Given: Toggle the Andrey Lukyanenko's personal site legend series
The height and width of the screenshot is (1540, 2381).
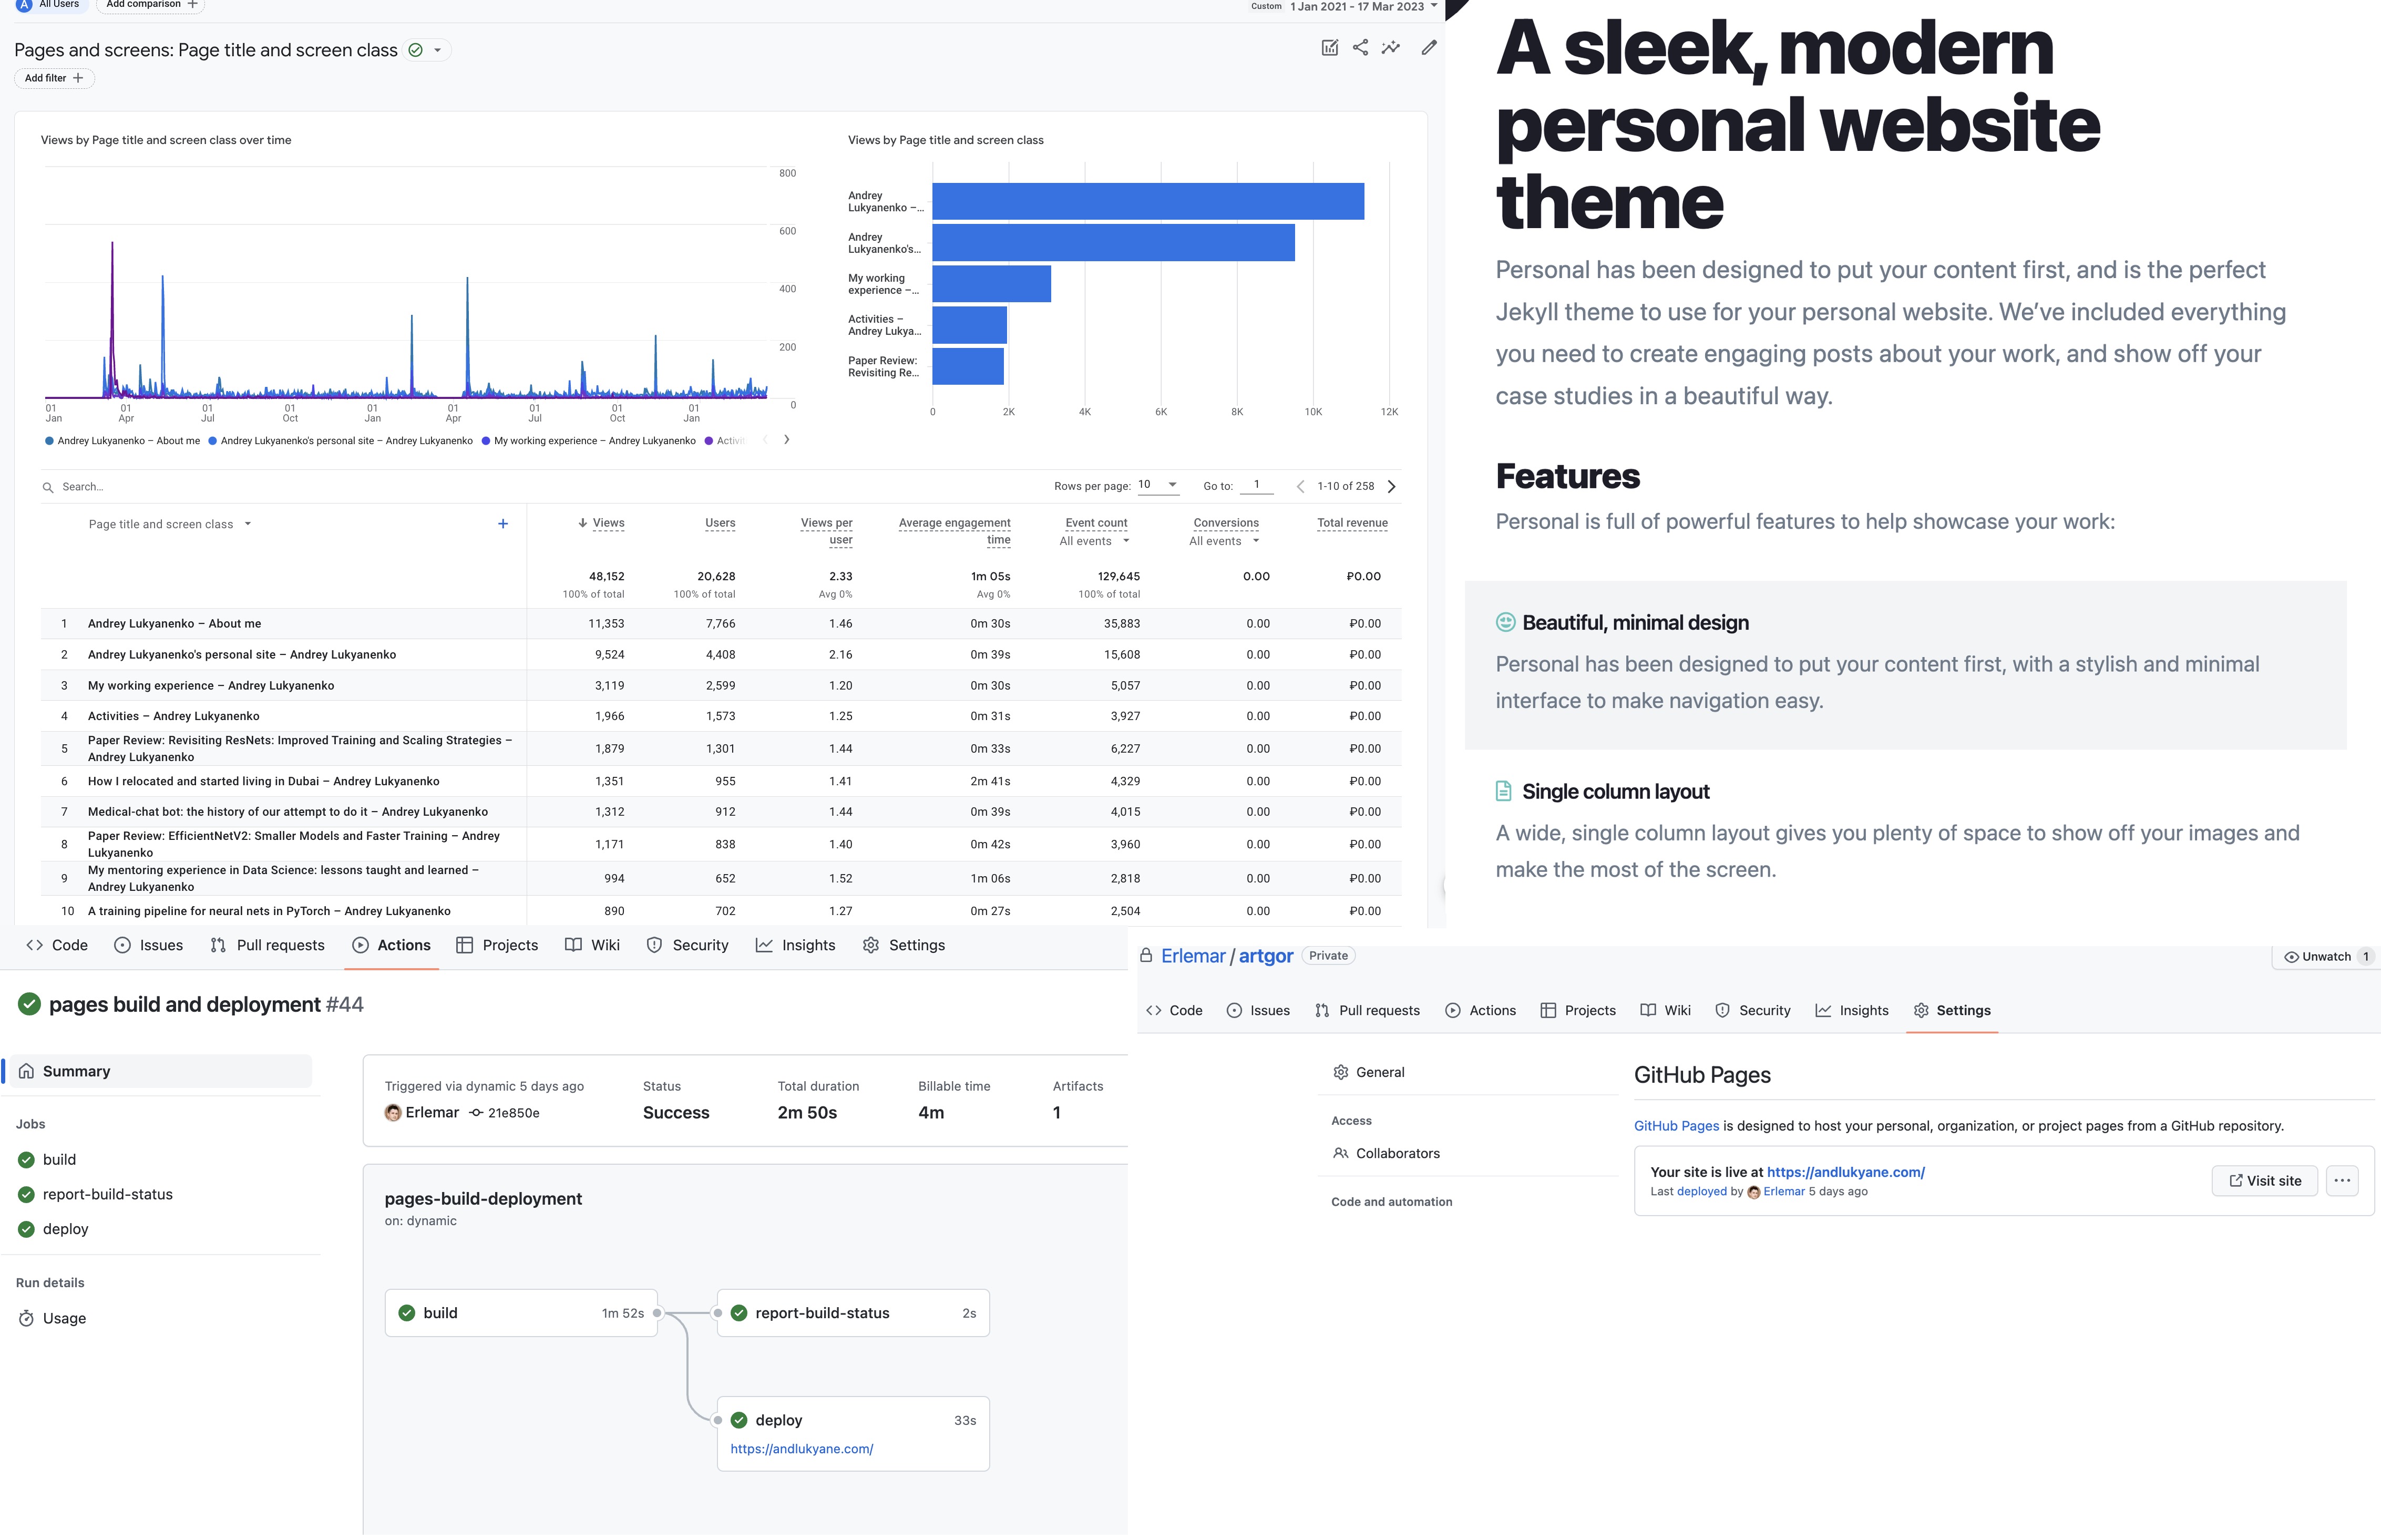Looking at the screenshot, I should coord(346,441).
